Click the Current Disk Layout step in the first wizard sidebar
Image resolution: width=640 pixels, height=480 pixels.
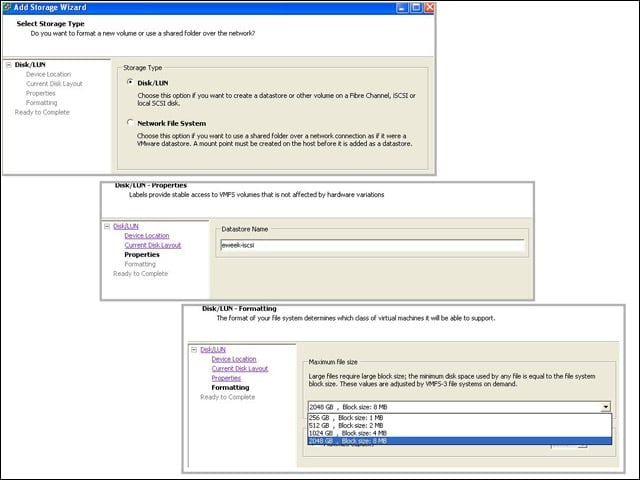point(54,84)
